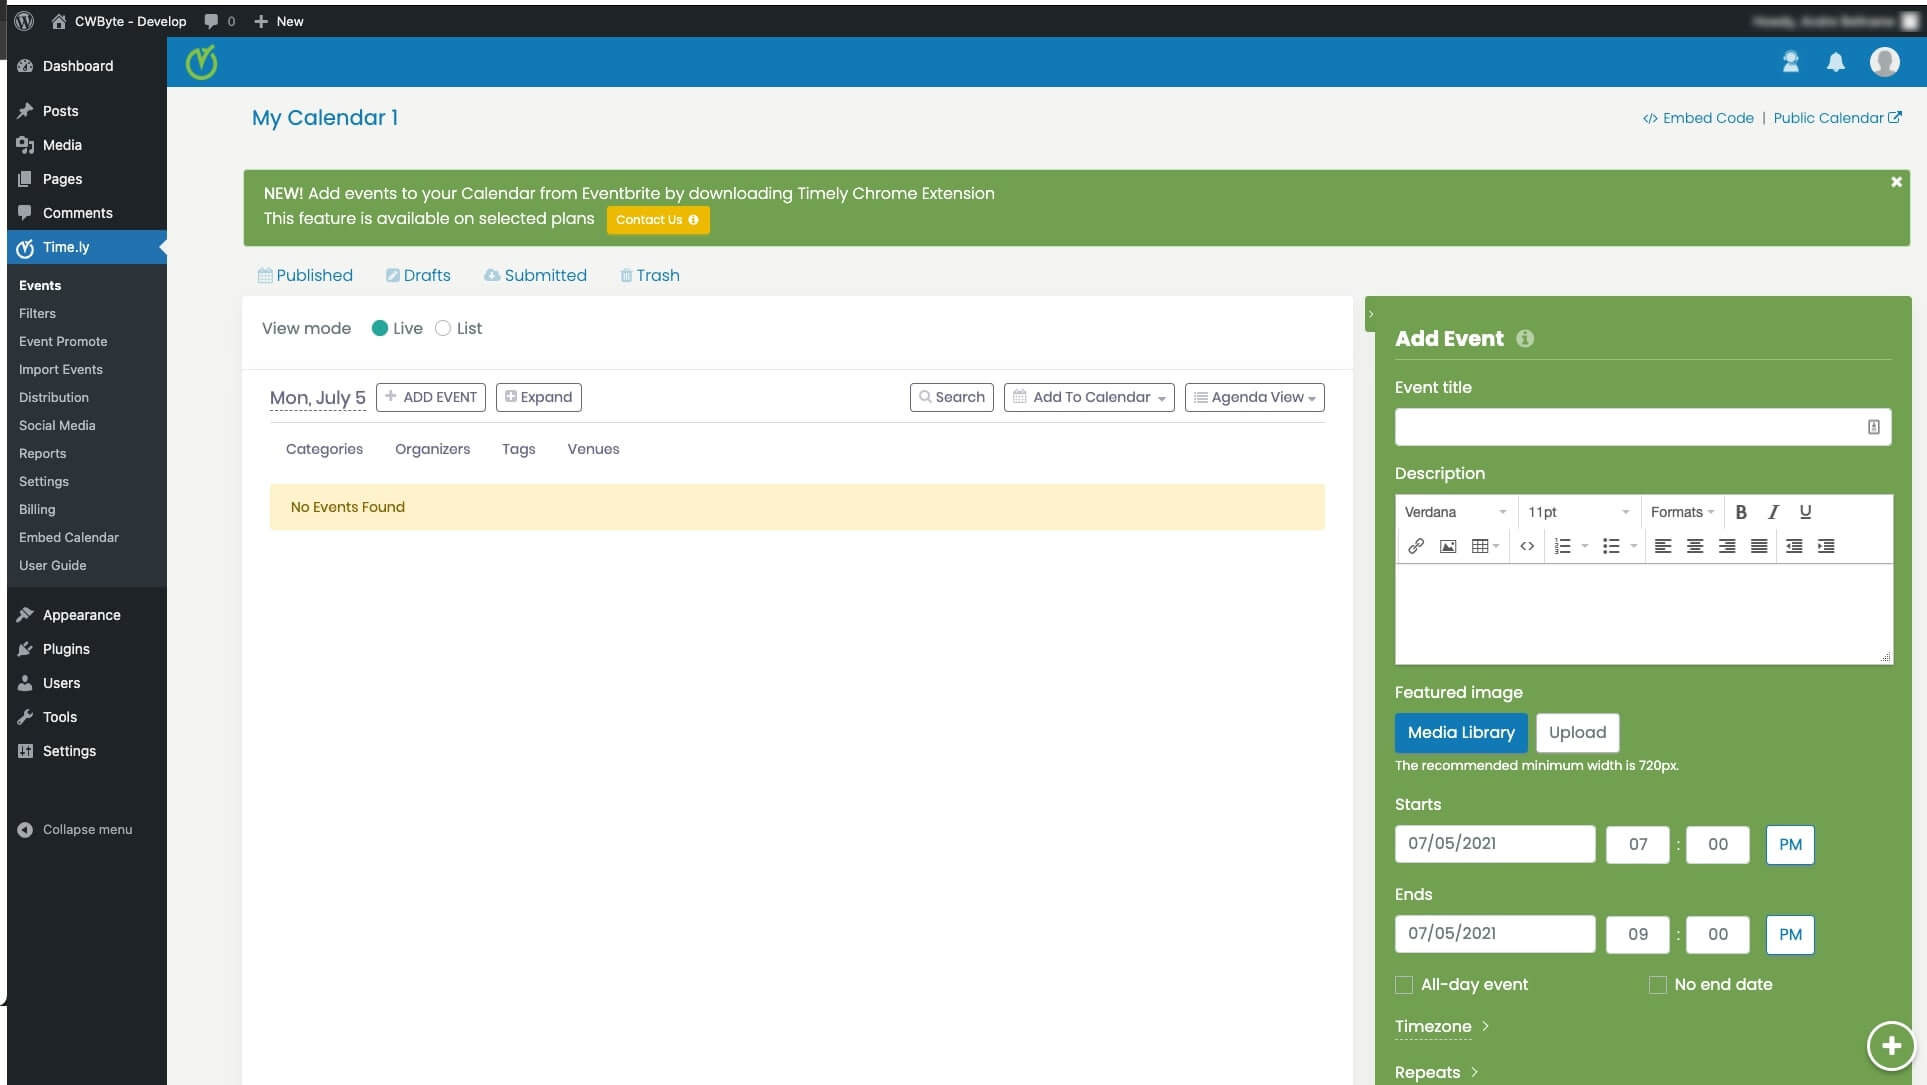Click the italic formatting icon

pyautogui.click(x=1771, y=512)
